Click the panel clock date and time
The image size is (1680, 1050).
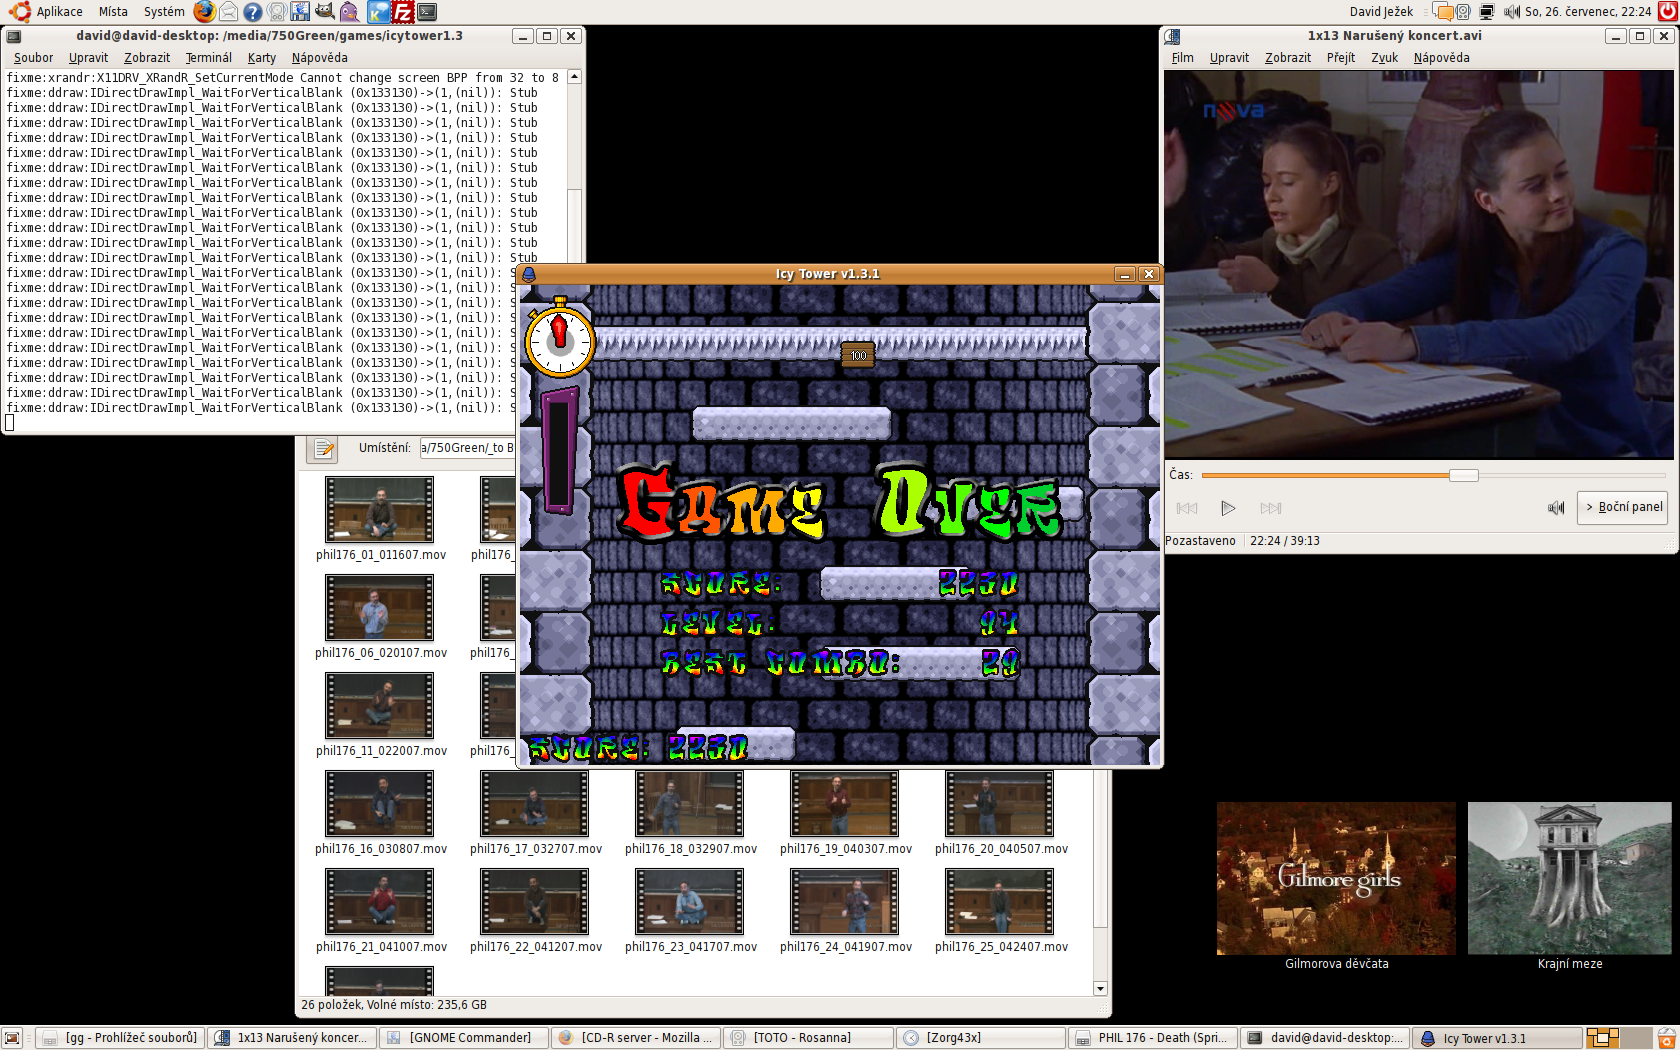click(x=1588, y=12)
